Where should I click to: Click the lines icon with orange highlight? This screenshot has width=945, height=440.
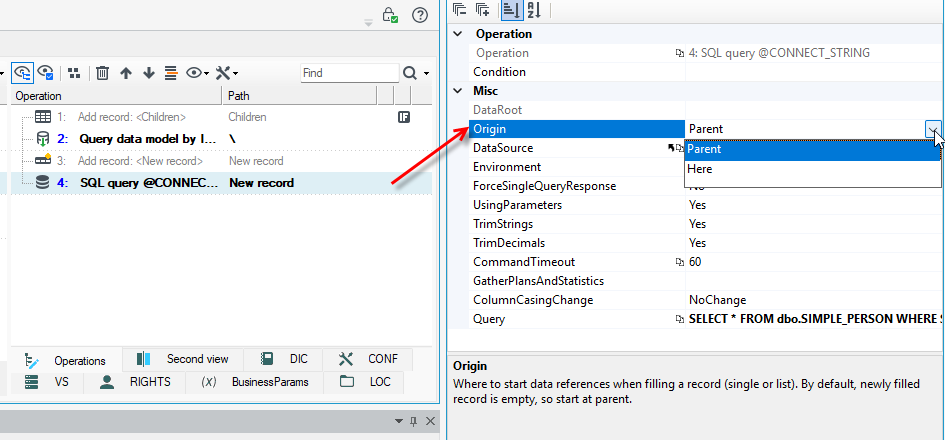[x=171, y=73]
